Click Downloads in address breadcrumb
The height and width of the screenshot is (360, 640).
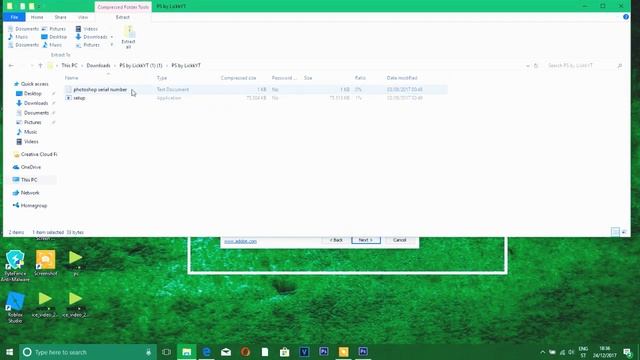point(98,66)
